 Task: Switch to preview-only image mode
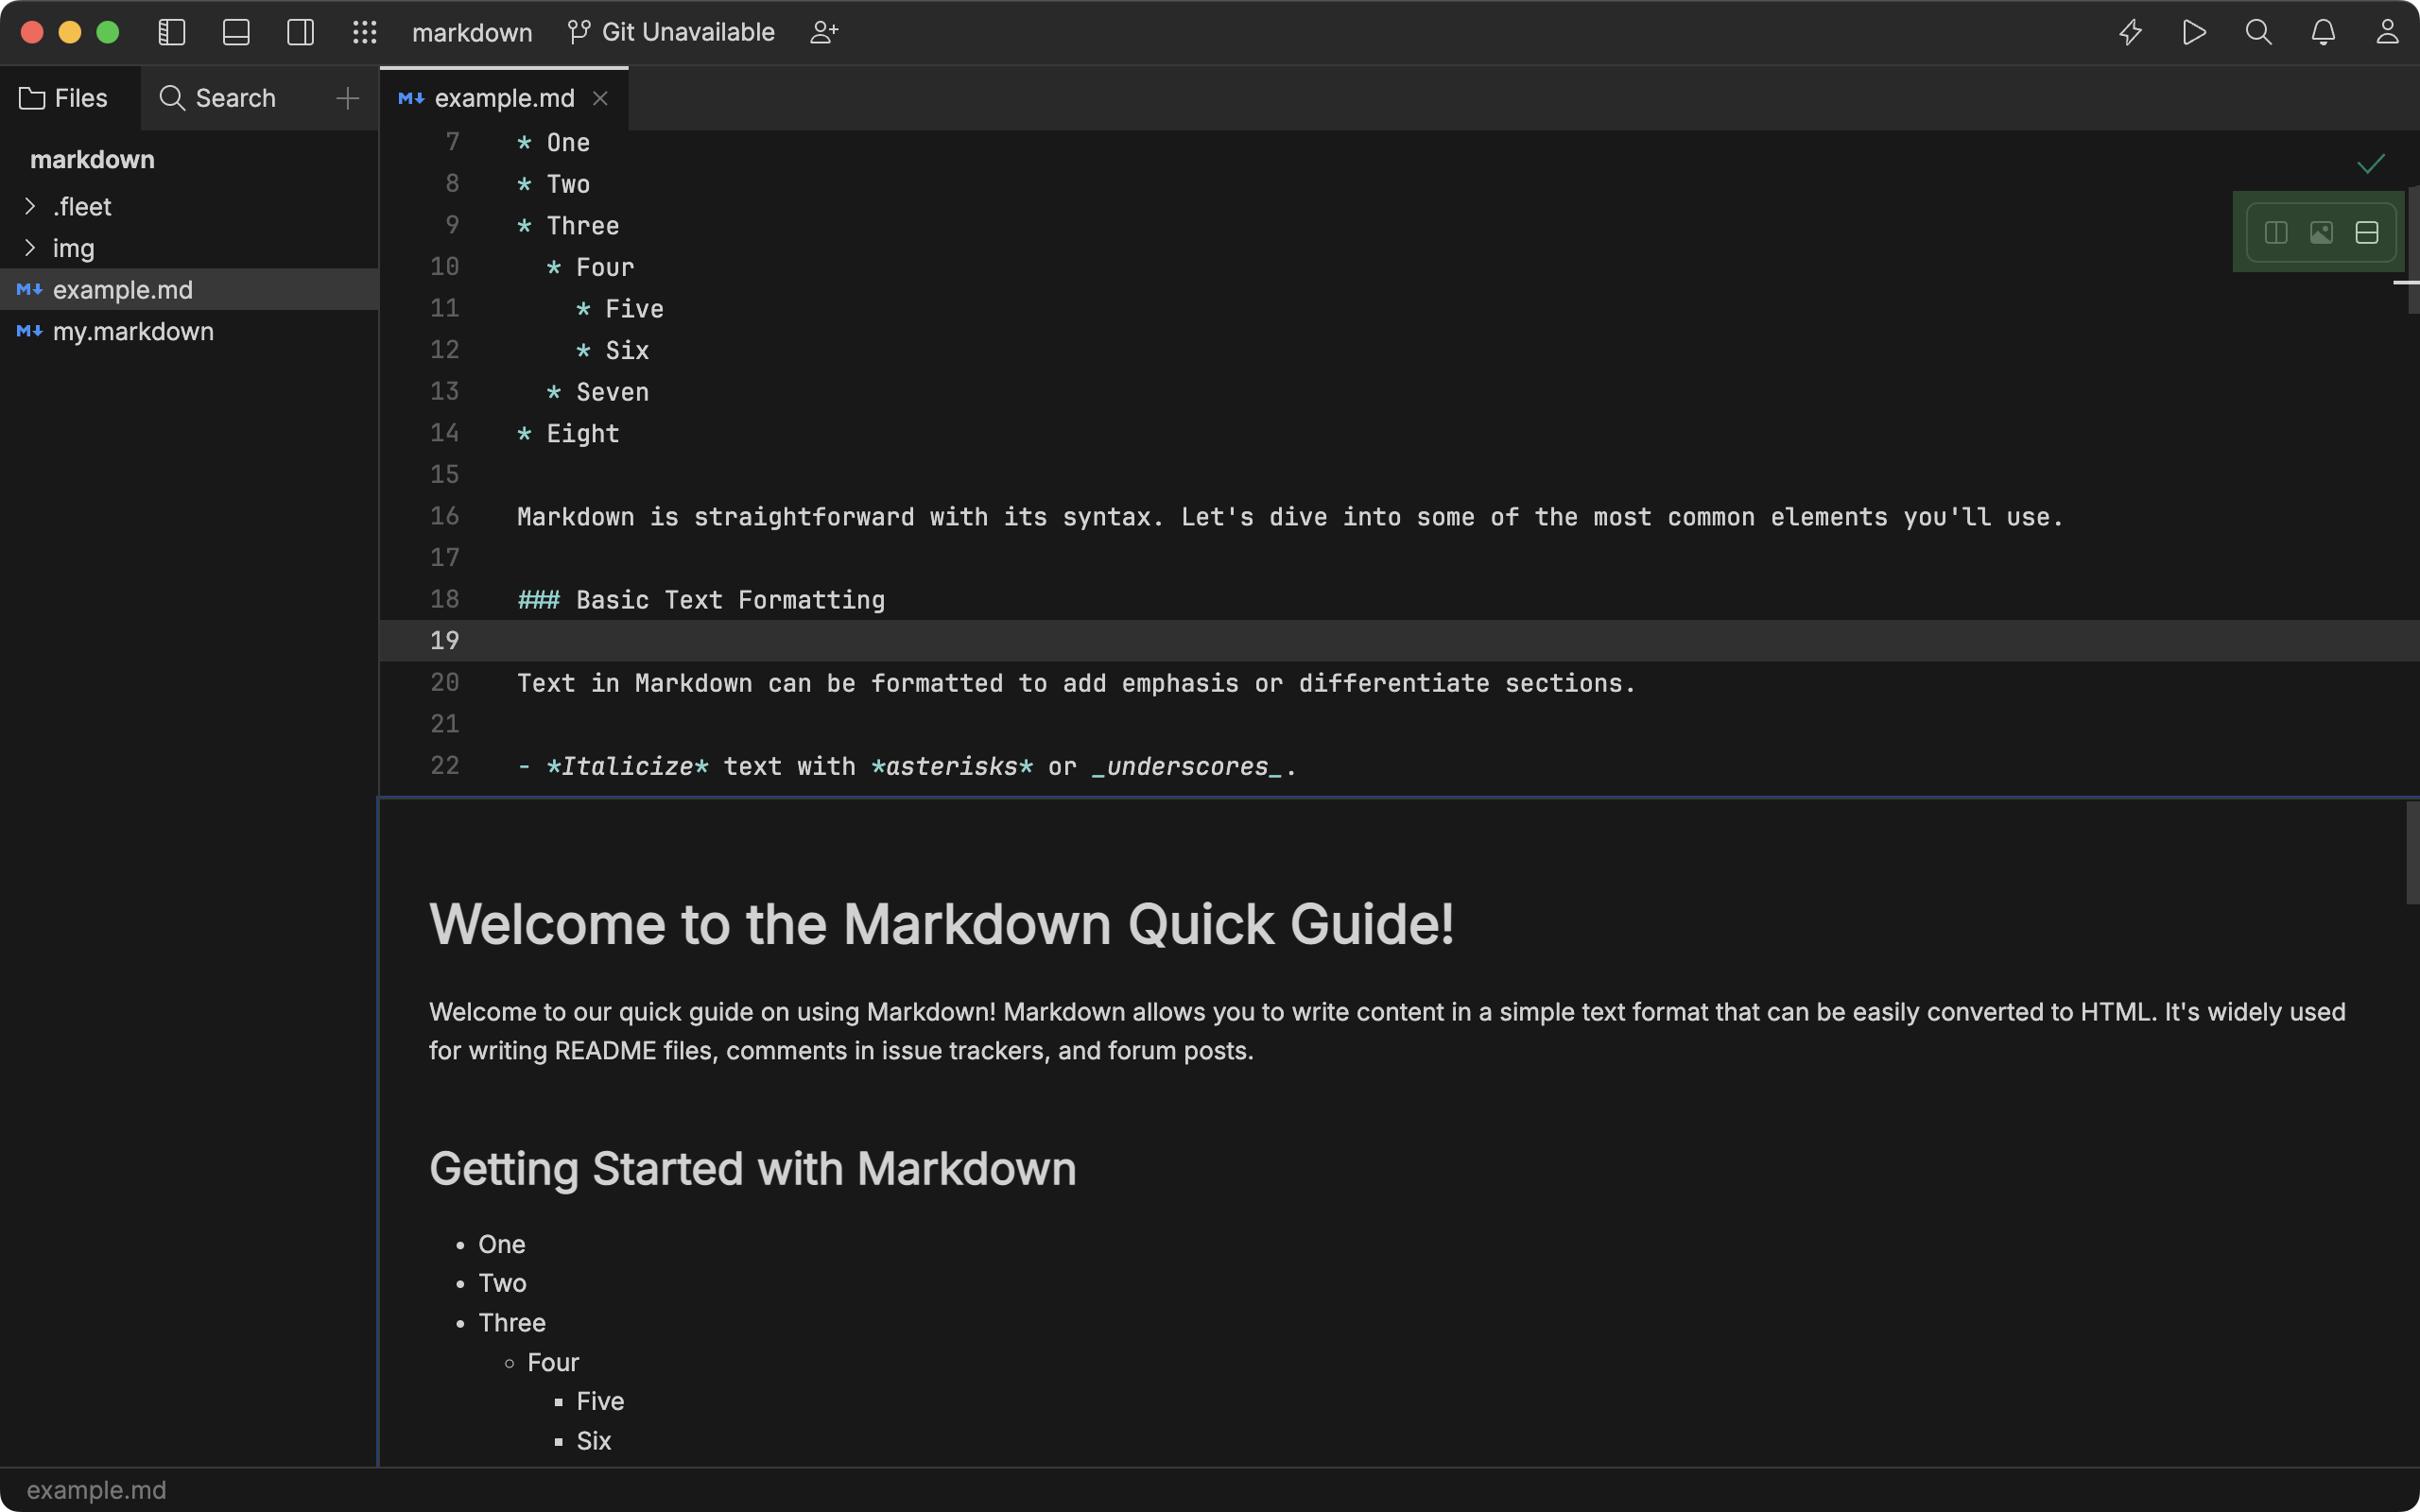tap(2321, 233)
